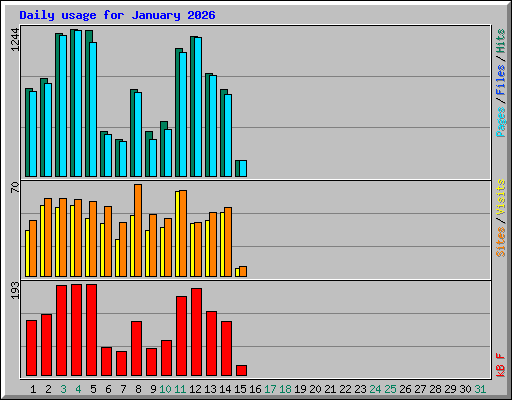Click day 20 on the x-axis
The image size is (512, 400).
pos(315,389)
